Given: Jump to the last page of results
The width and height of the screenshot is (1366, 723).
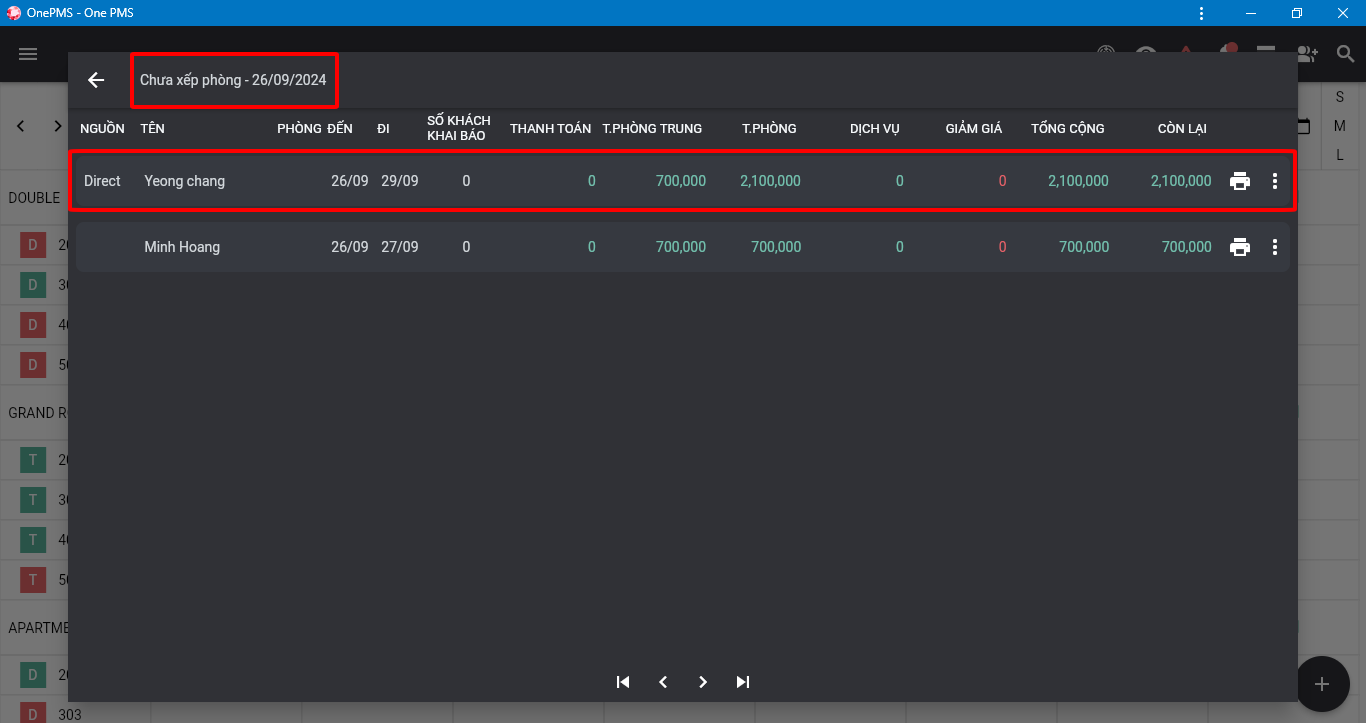Looking at the screenshot, I should (743, 682).
